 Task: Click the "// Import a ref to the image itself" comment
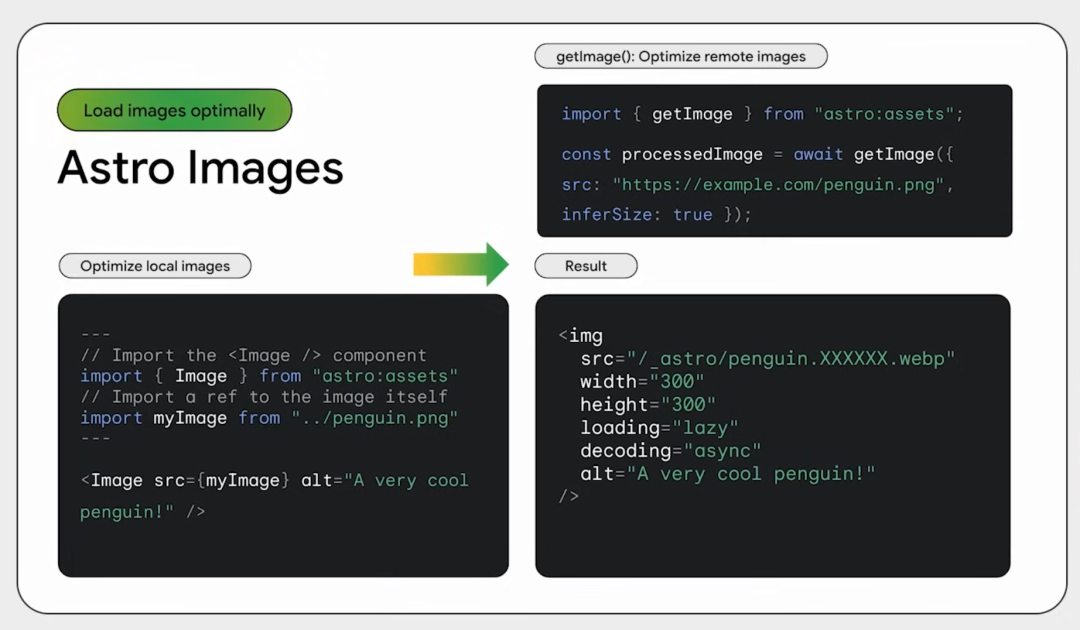point(264,397)
